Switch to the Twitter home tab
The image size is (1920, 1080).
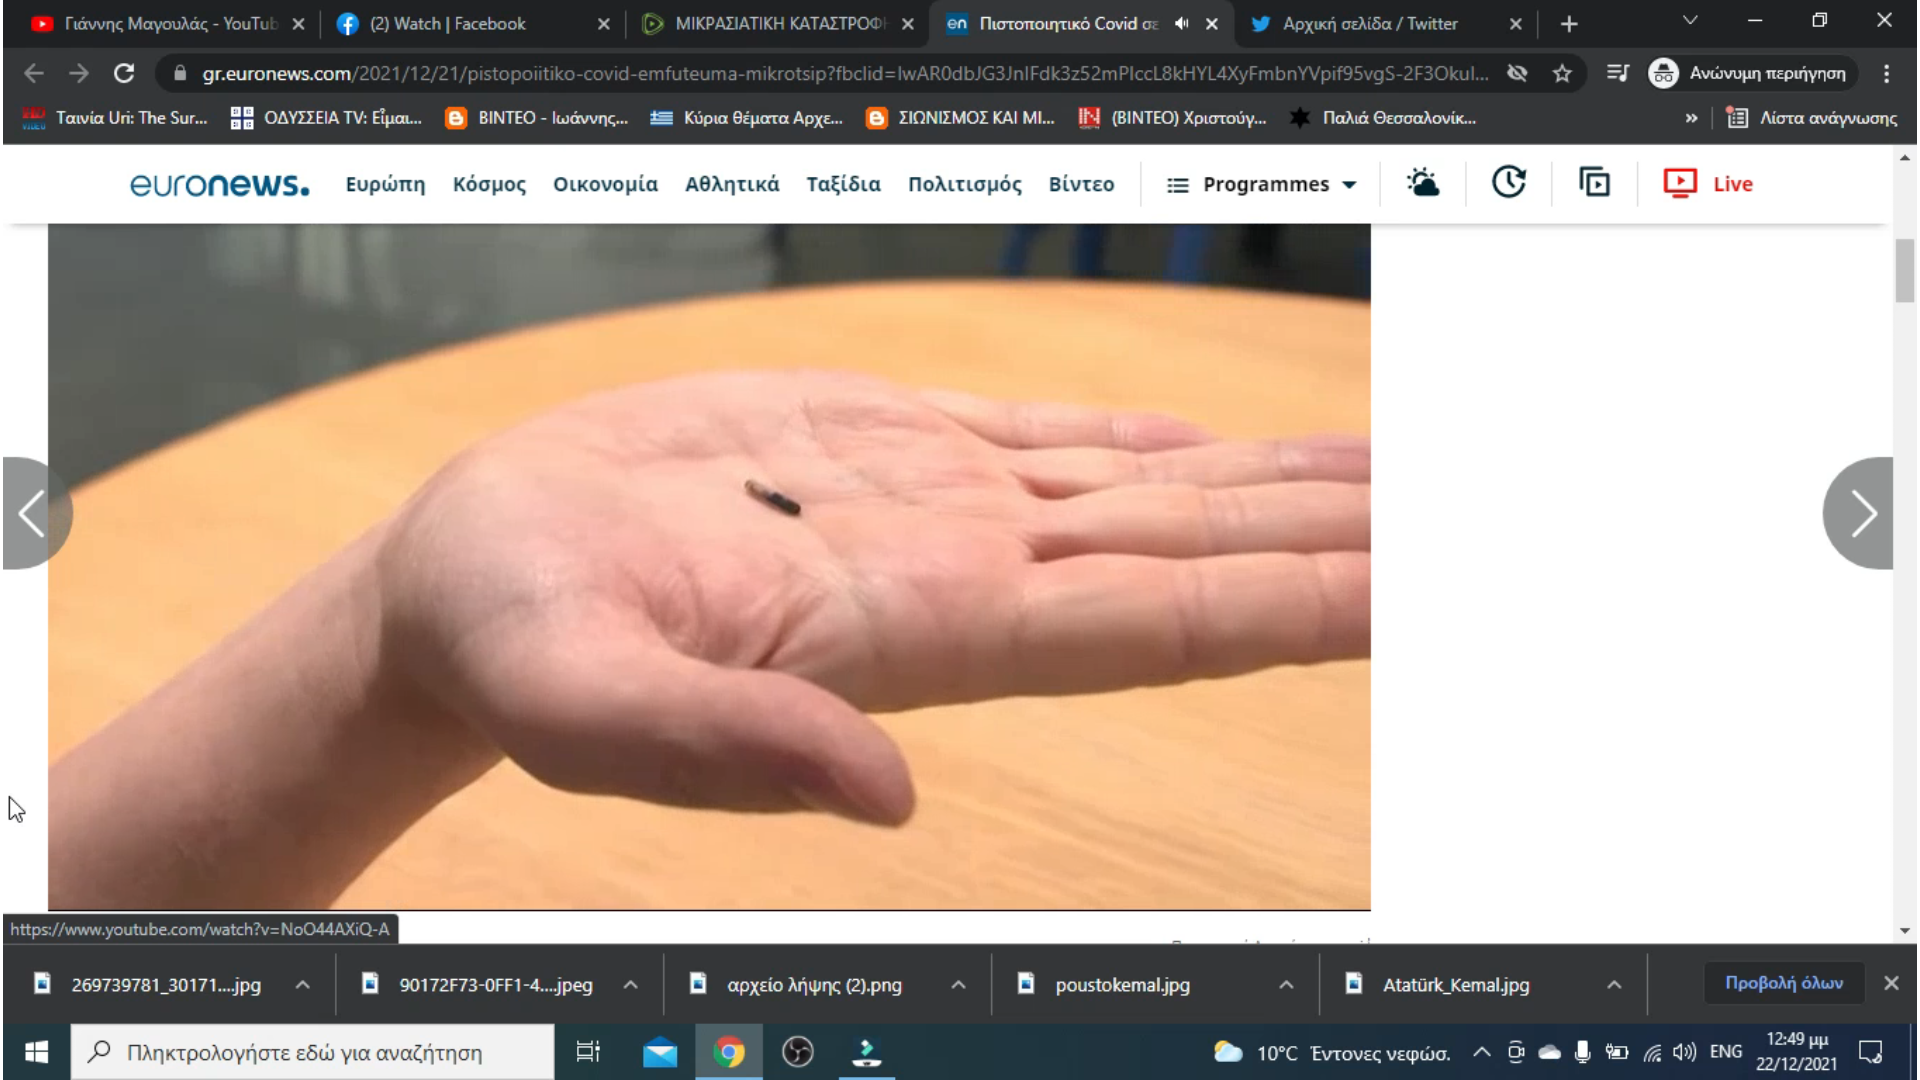coord(1370,23)
